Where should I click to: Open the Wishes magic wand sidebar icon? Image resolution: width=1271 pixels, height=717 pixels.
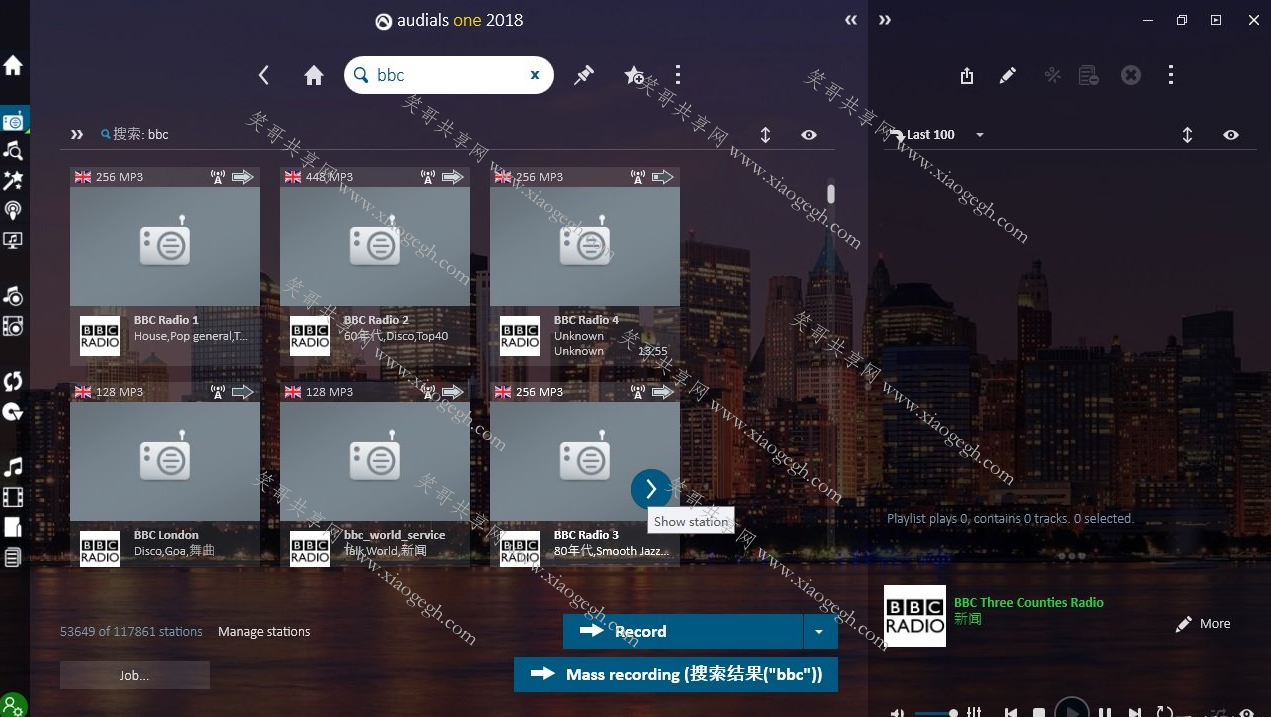13,180
